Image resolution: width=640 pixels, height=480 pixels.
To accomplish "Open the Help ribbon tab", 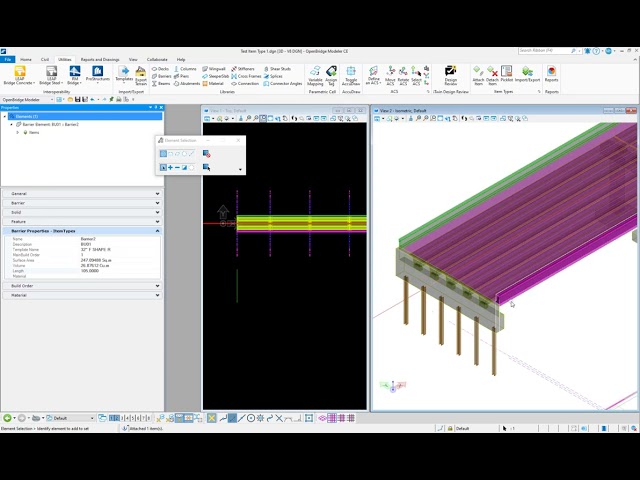I will (181, 60).
